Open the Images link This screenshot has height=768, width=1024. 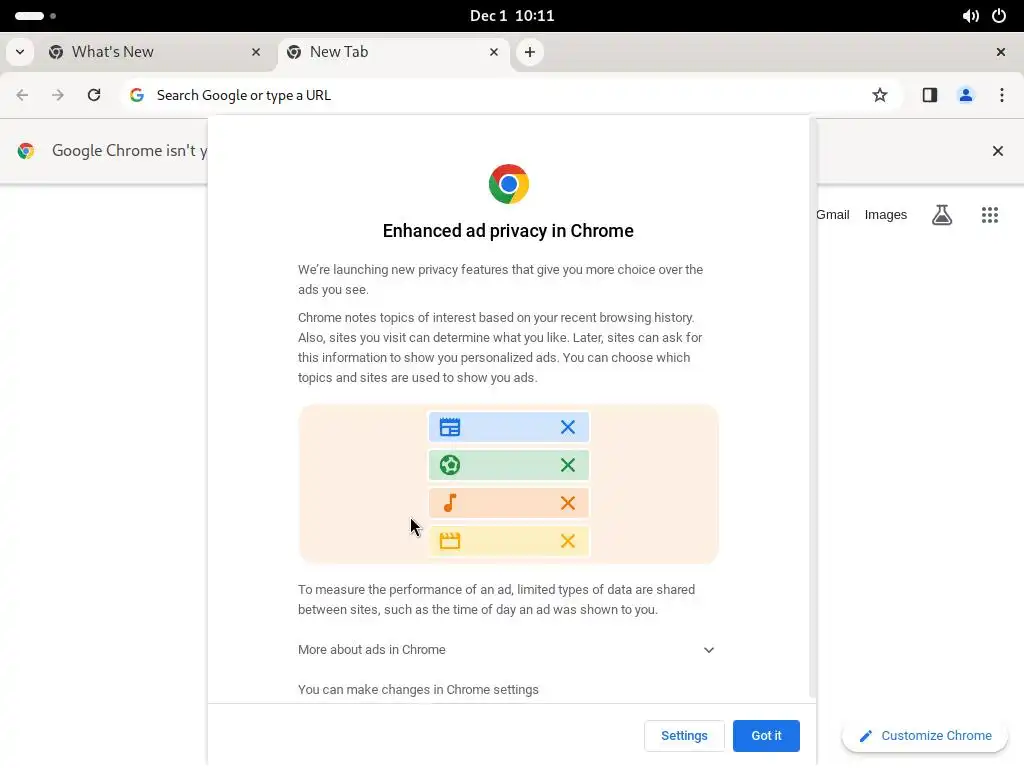pyautogui.click(x=886, y=215)
